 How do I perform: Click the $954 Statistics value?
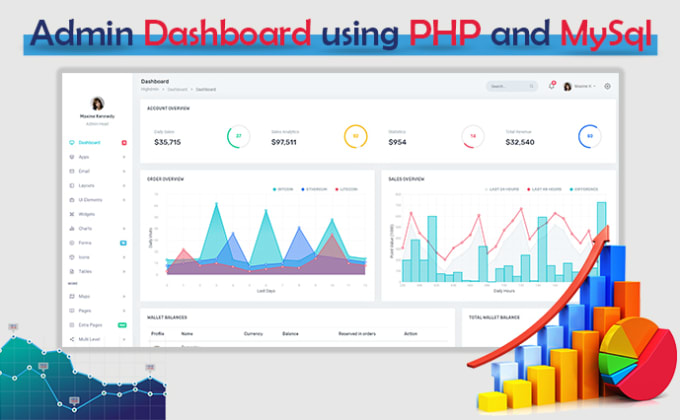pyautogui.click(x=397, y=142)
